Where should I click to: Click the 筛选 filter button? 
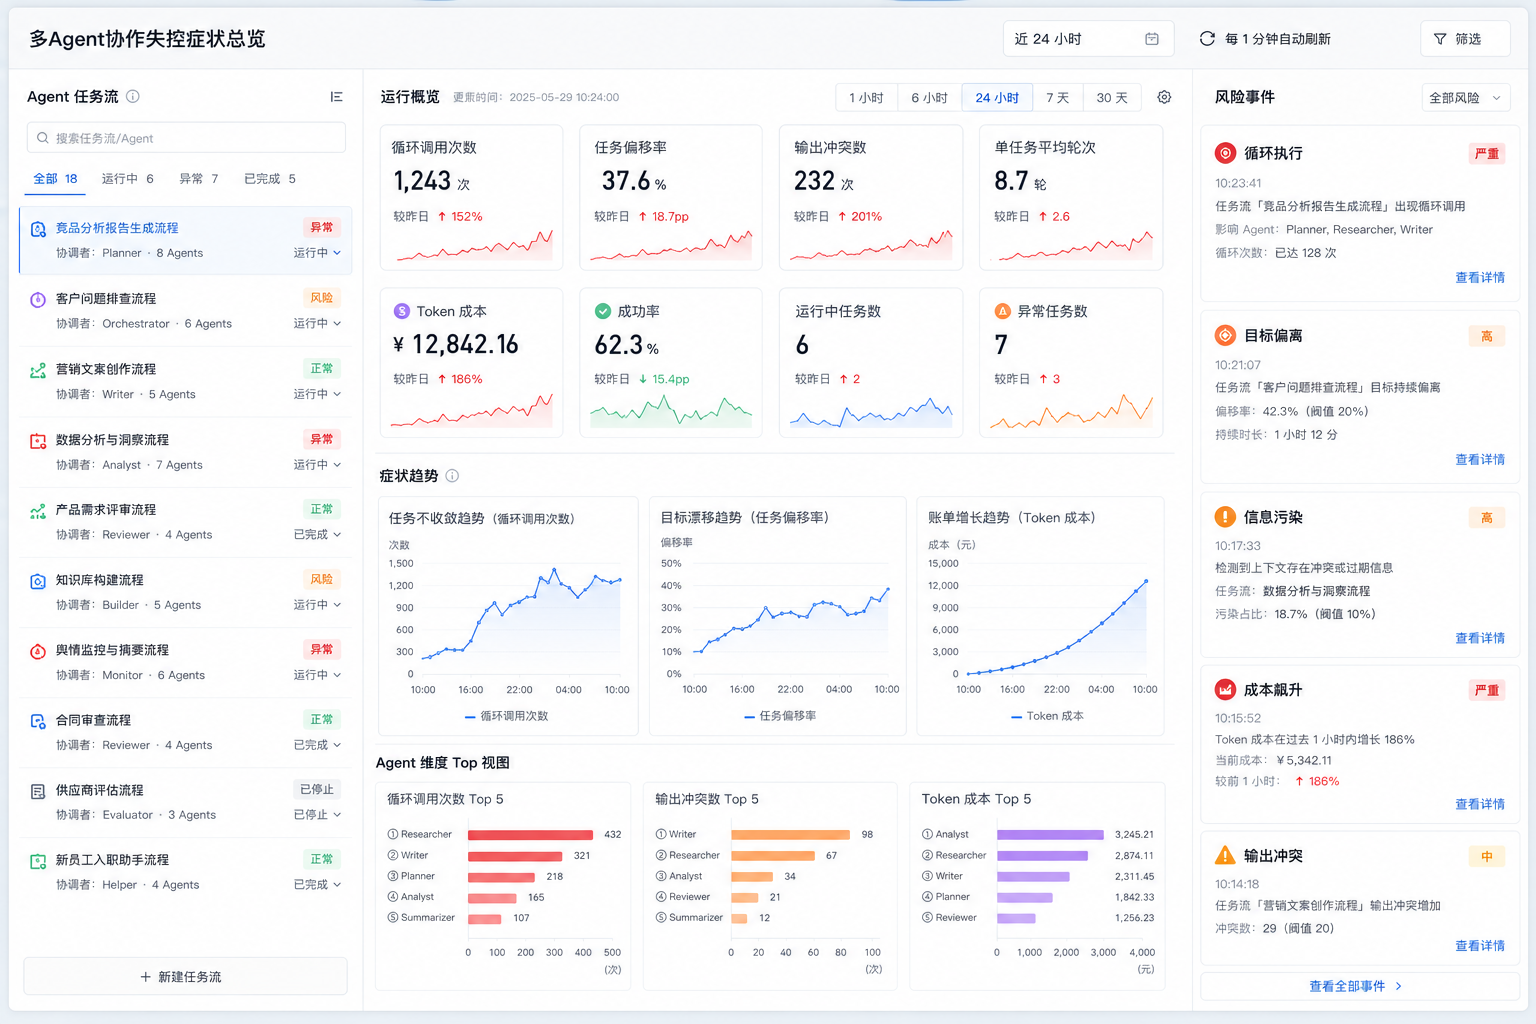coord(1465,39)
